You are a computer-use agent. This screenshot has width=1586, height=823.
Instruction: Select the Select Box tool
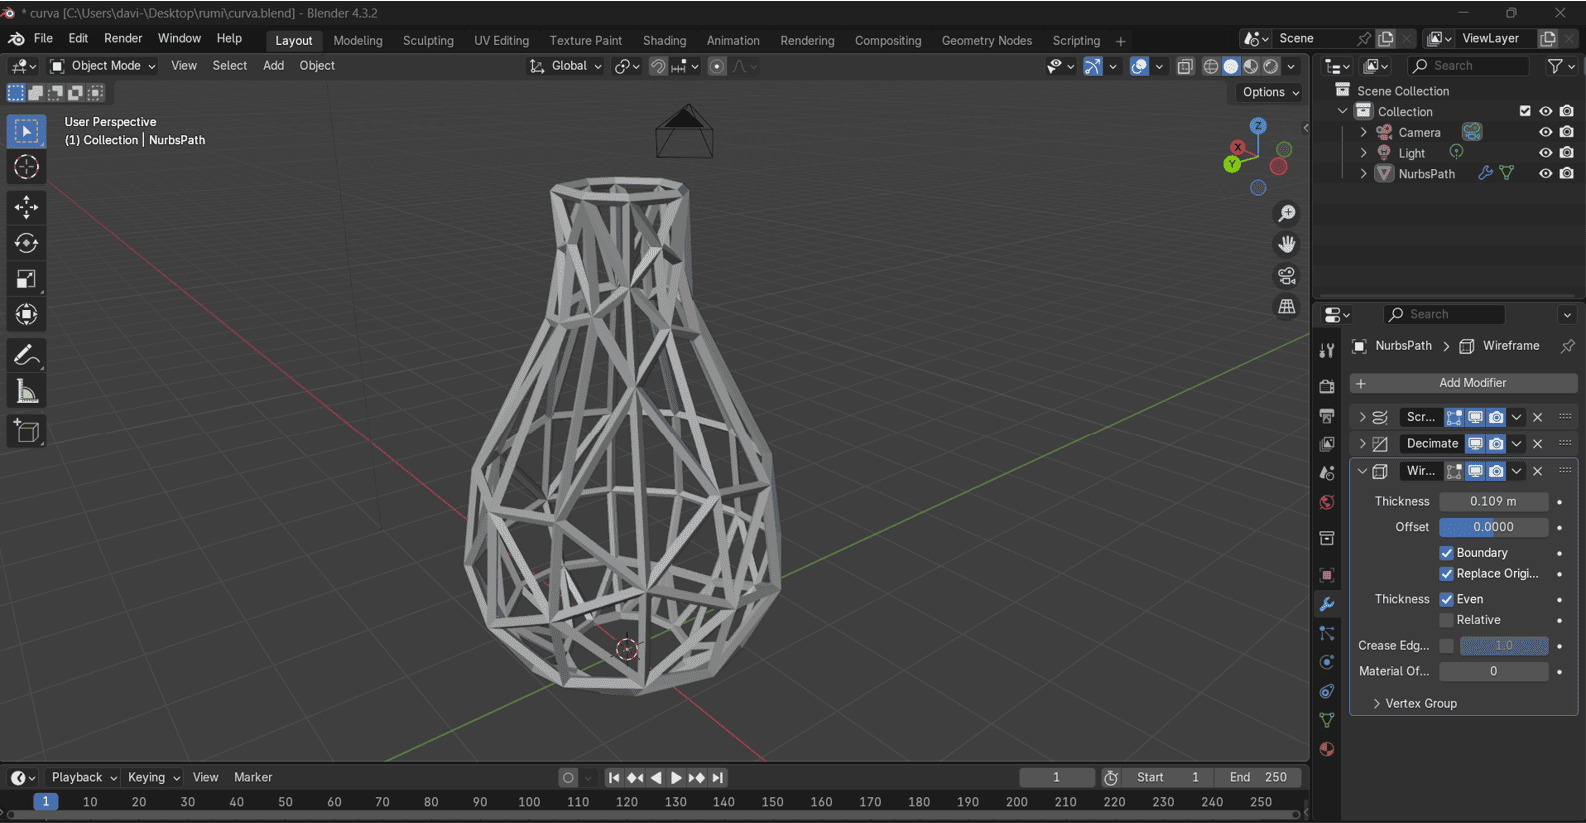27,131
